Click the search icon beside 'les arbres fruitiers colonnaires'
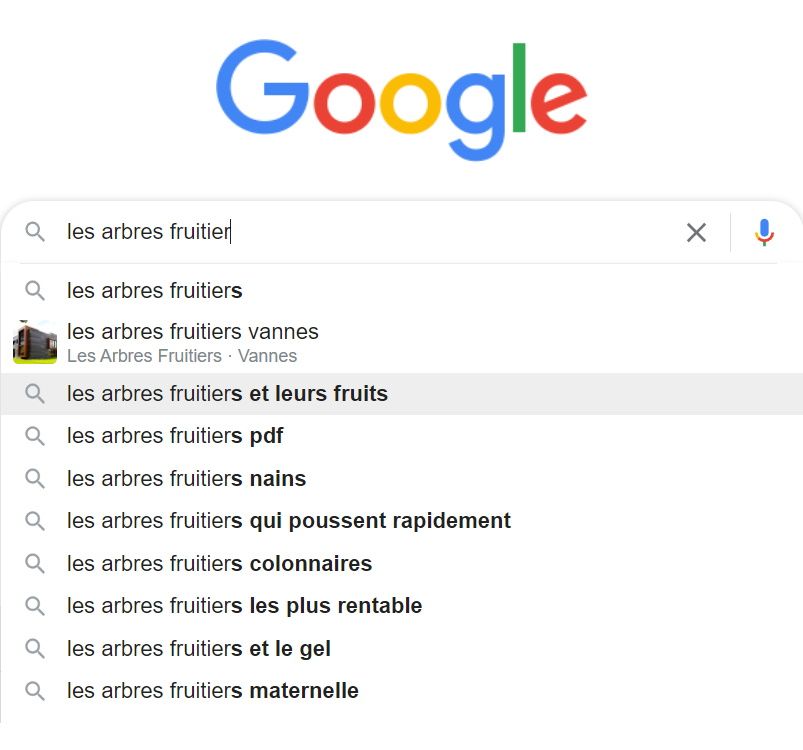The height and width of the screenshot is (750, 803). click(34, 563)
